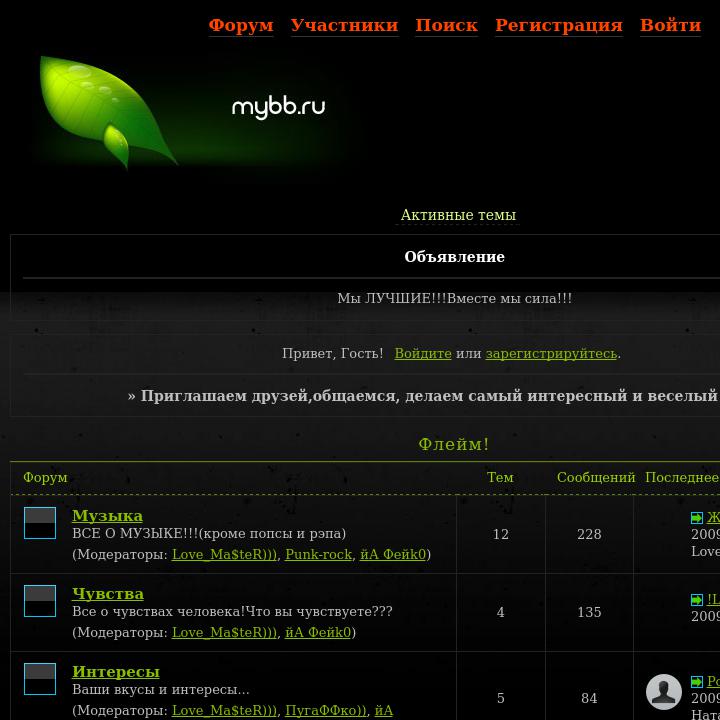
Task: Click topic count 4 in Чувства row
Action: 501,612
